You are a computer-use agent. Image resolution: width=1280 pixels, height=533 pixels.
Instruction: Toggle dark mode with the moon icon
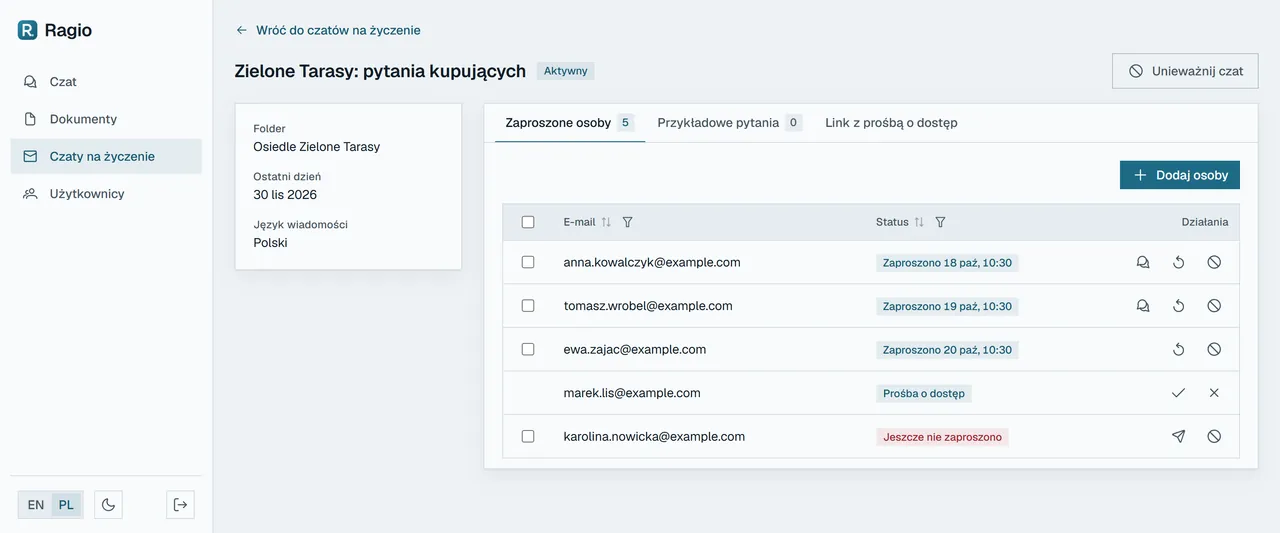pyautogui.click(x=108, y=505)
